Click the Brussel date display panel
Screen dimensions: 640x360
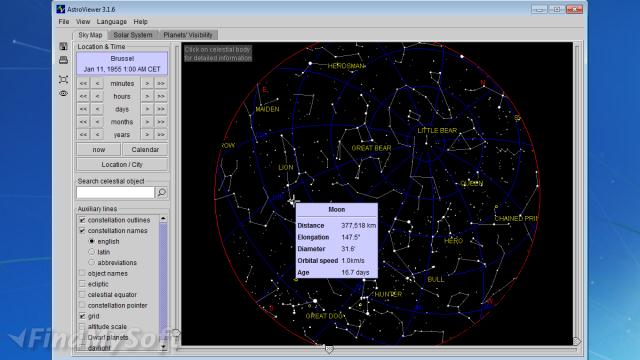click(x=122, y=64)
